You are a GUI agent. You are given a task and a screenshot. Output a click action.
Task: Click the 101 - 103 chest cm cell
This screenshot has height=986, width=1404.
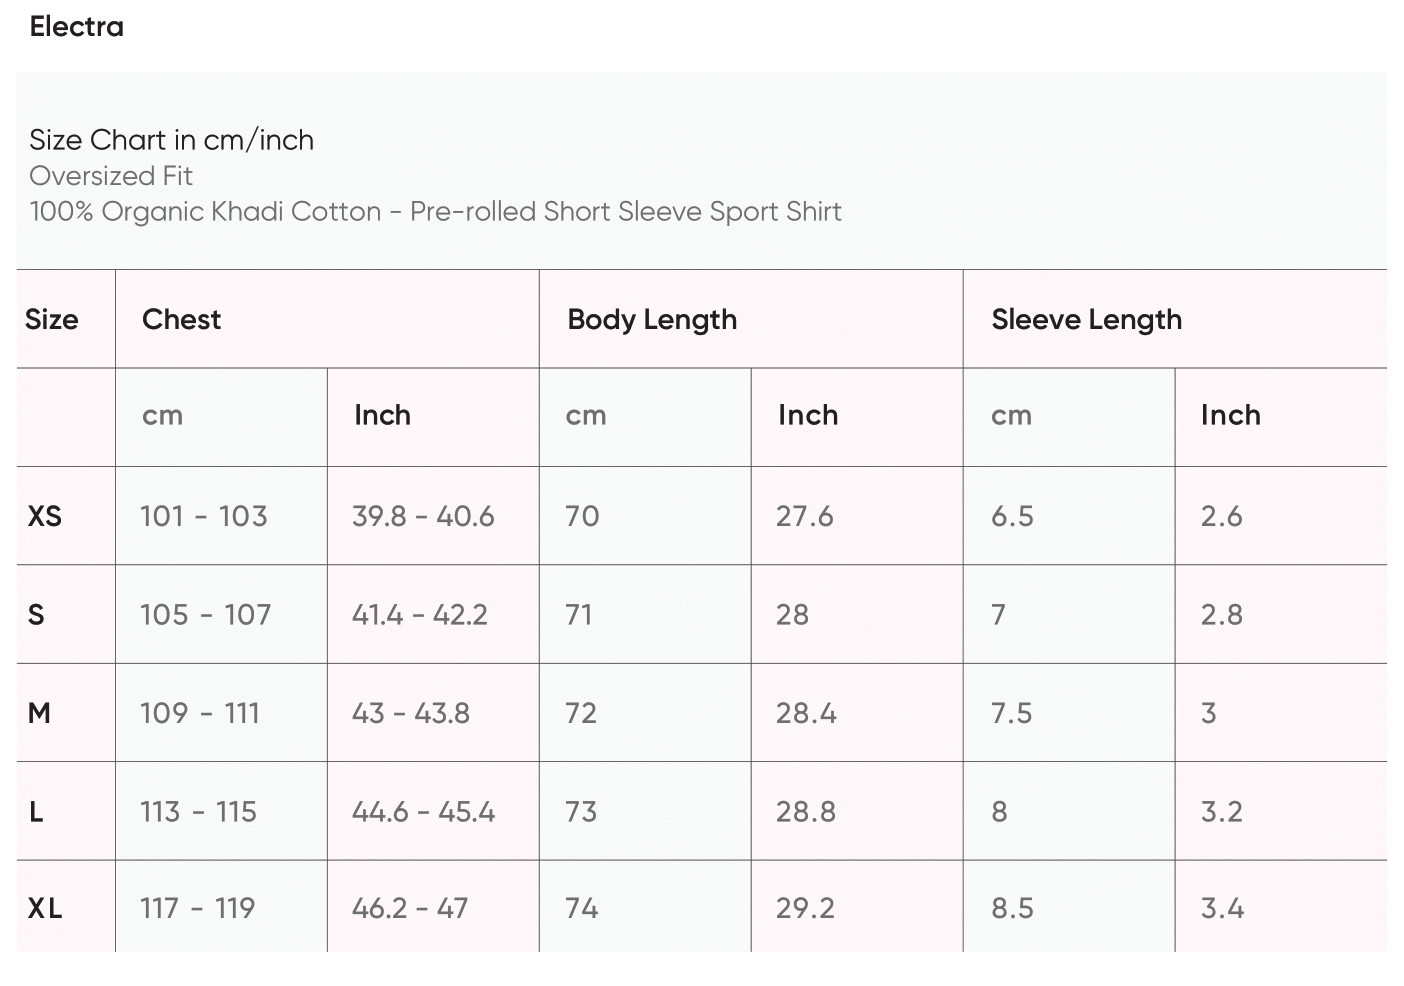pyautogui.click(x=204, y=516)
